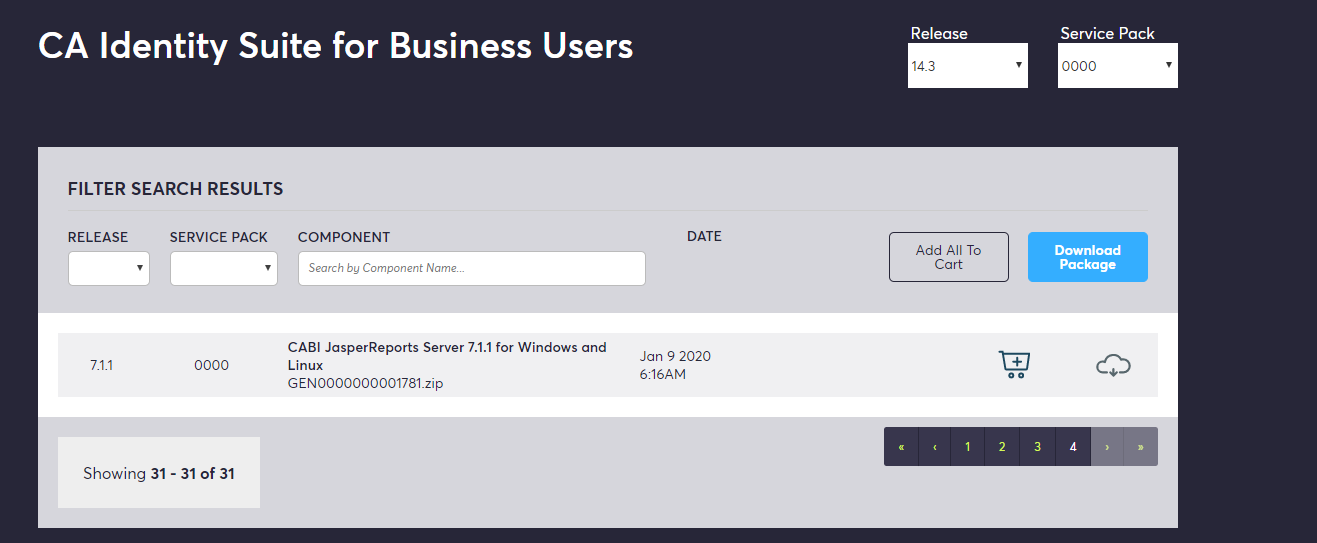Click the Jan 9 2020 date cell

675,365
